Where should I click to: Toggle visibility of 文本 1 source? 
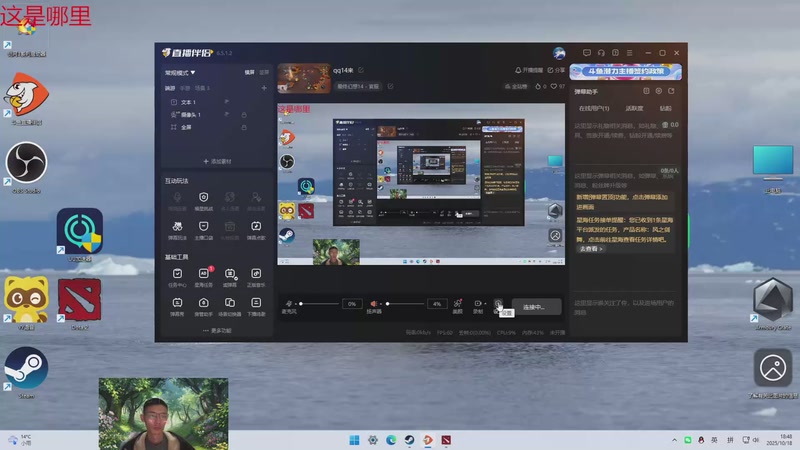coord(227,102)
